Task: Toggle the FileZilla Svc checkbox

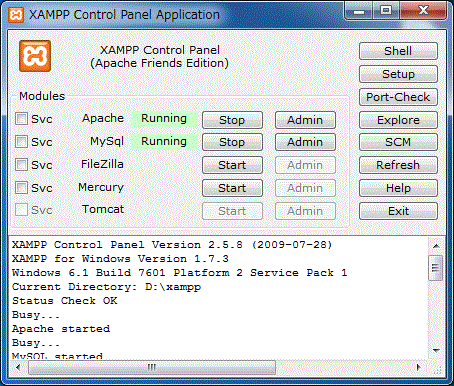Action: click(x=21, y=165)
